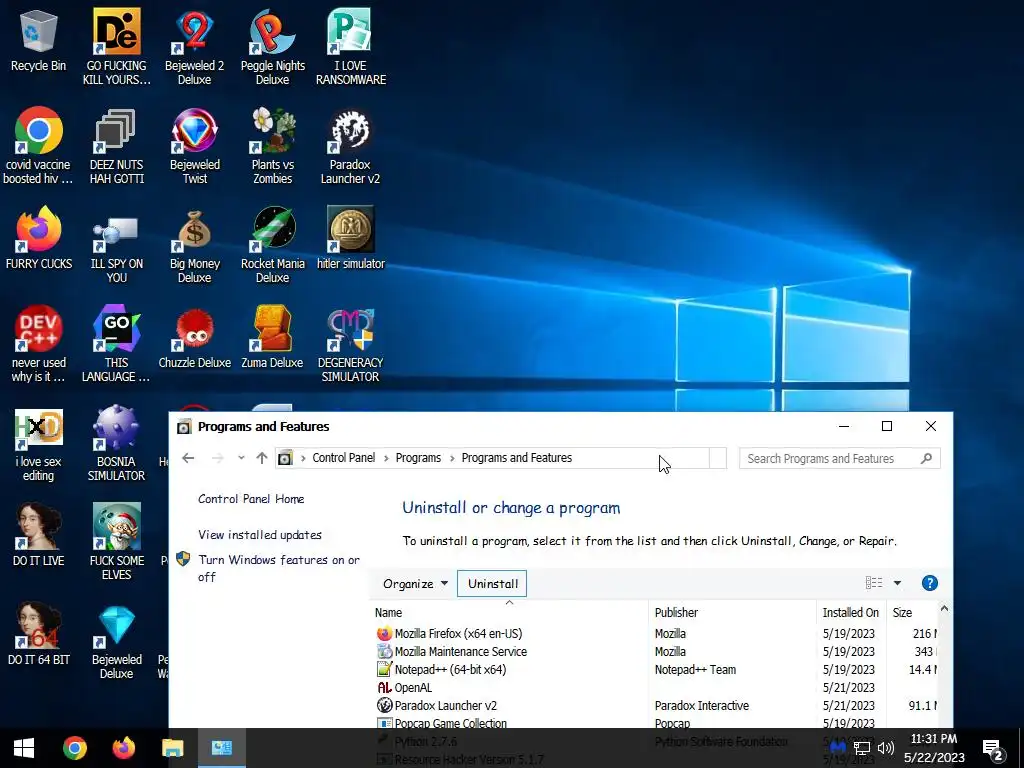This screenshot has height=768, width=1024.
Task: Open the 'DO IT 64 BIT' shortcut
Action: [39, 635]
